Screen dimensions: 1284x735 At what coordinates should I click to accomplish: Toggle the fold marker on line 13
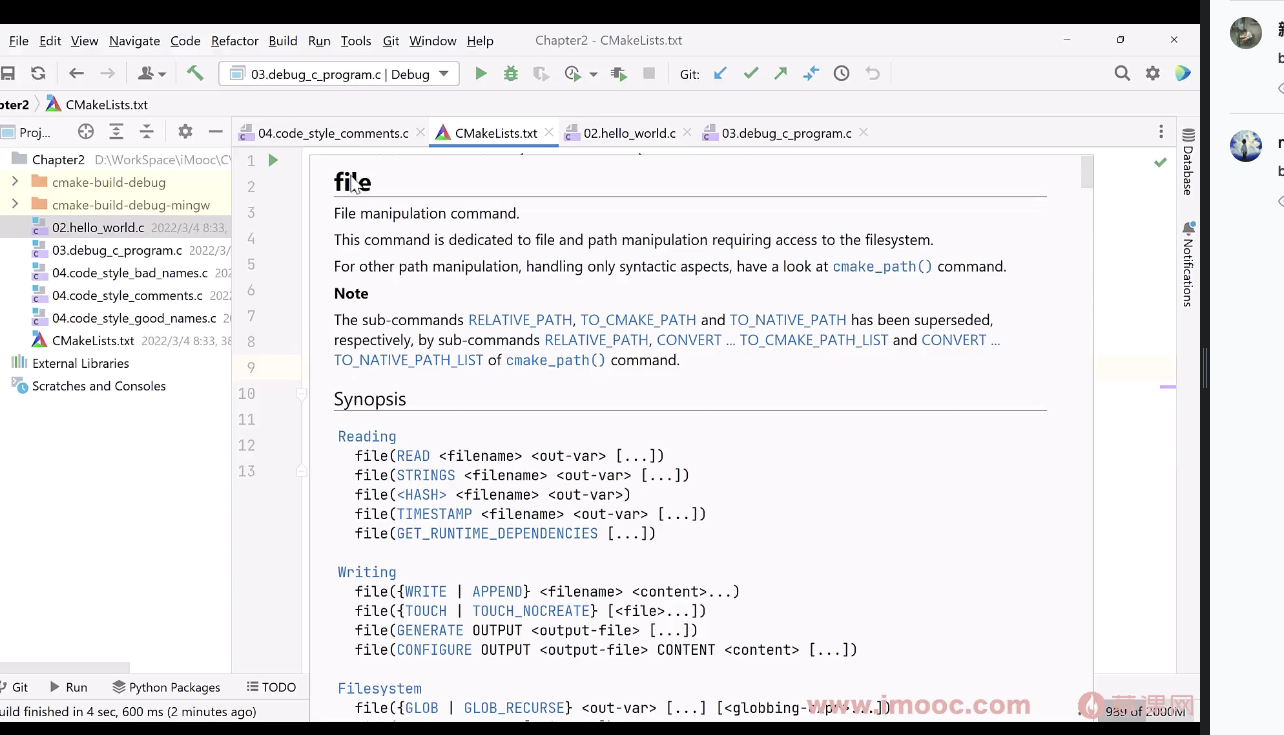click(301, 471)
